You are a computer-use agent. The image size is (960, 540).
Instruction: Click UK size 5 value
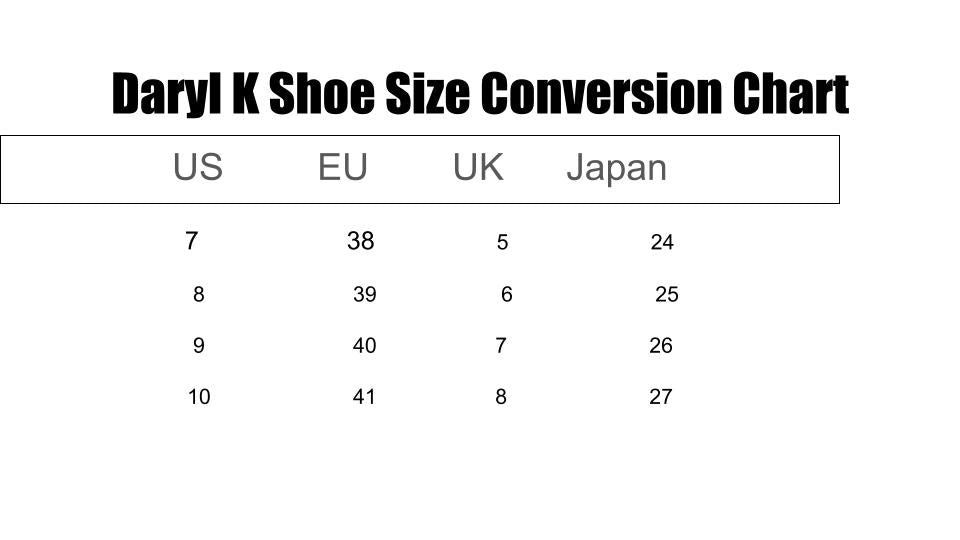502,242
